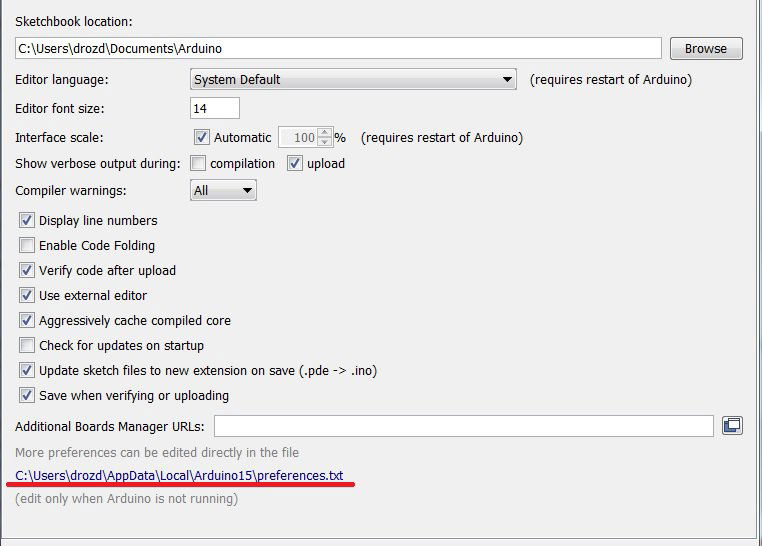The width and height of the screenshot is (762, 546).
Task: Click the 'Sketchbook location:' label
Action: click(74, 21)
